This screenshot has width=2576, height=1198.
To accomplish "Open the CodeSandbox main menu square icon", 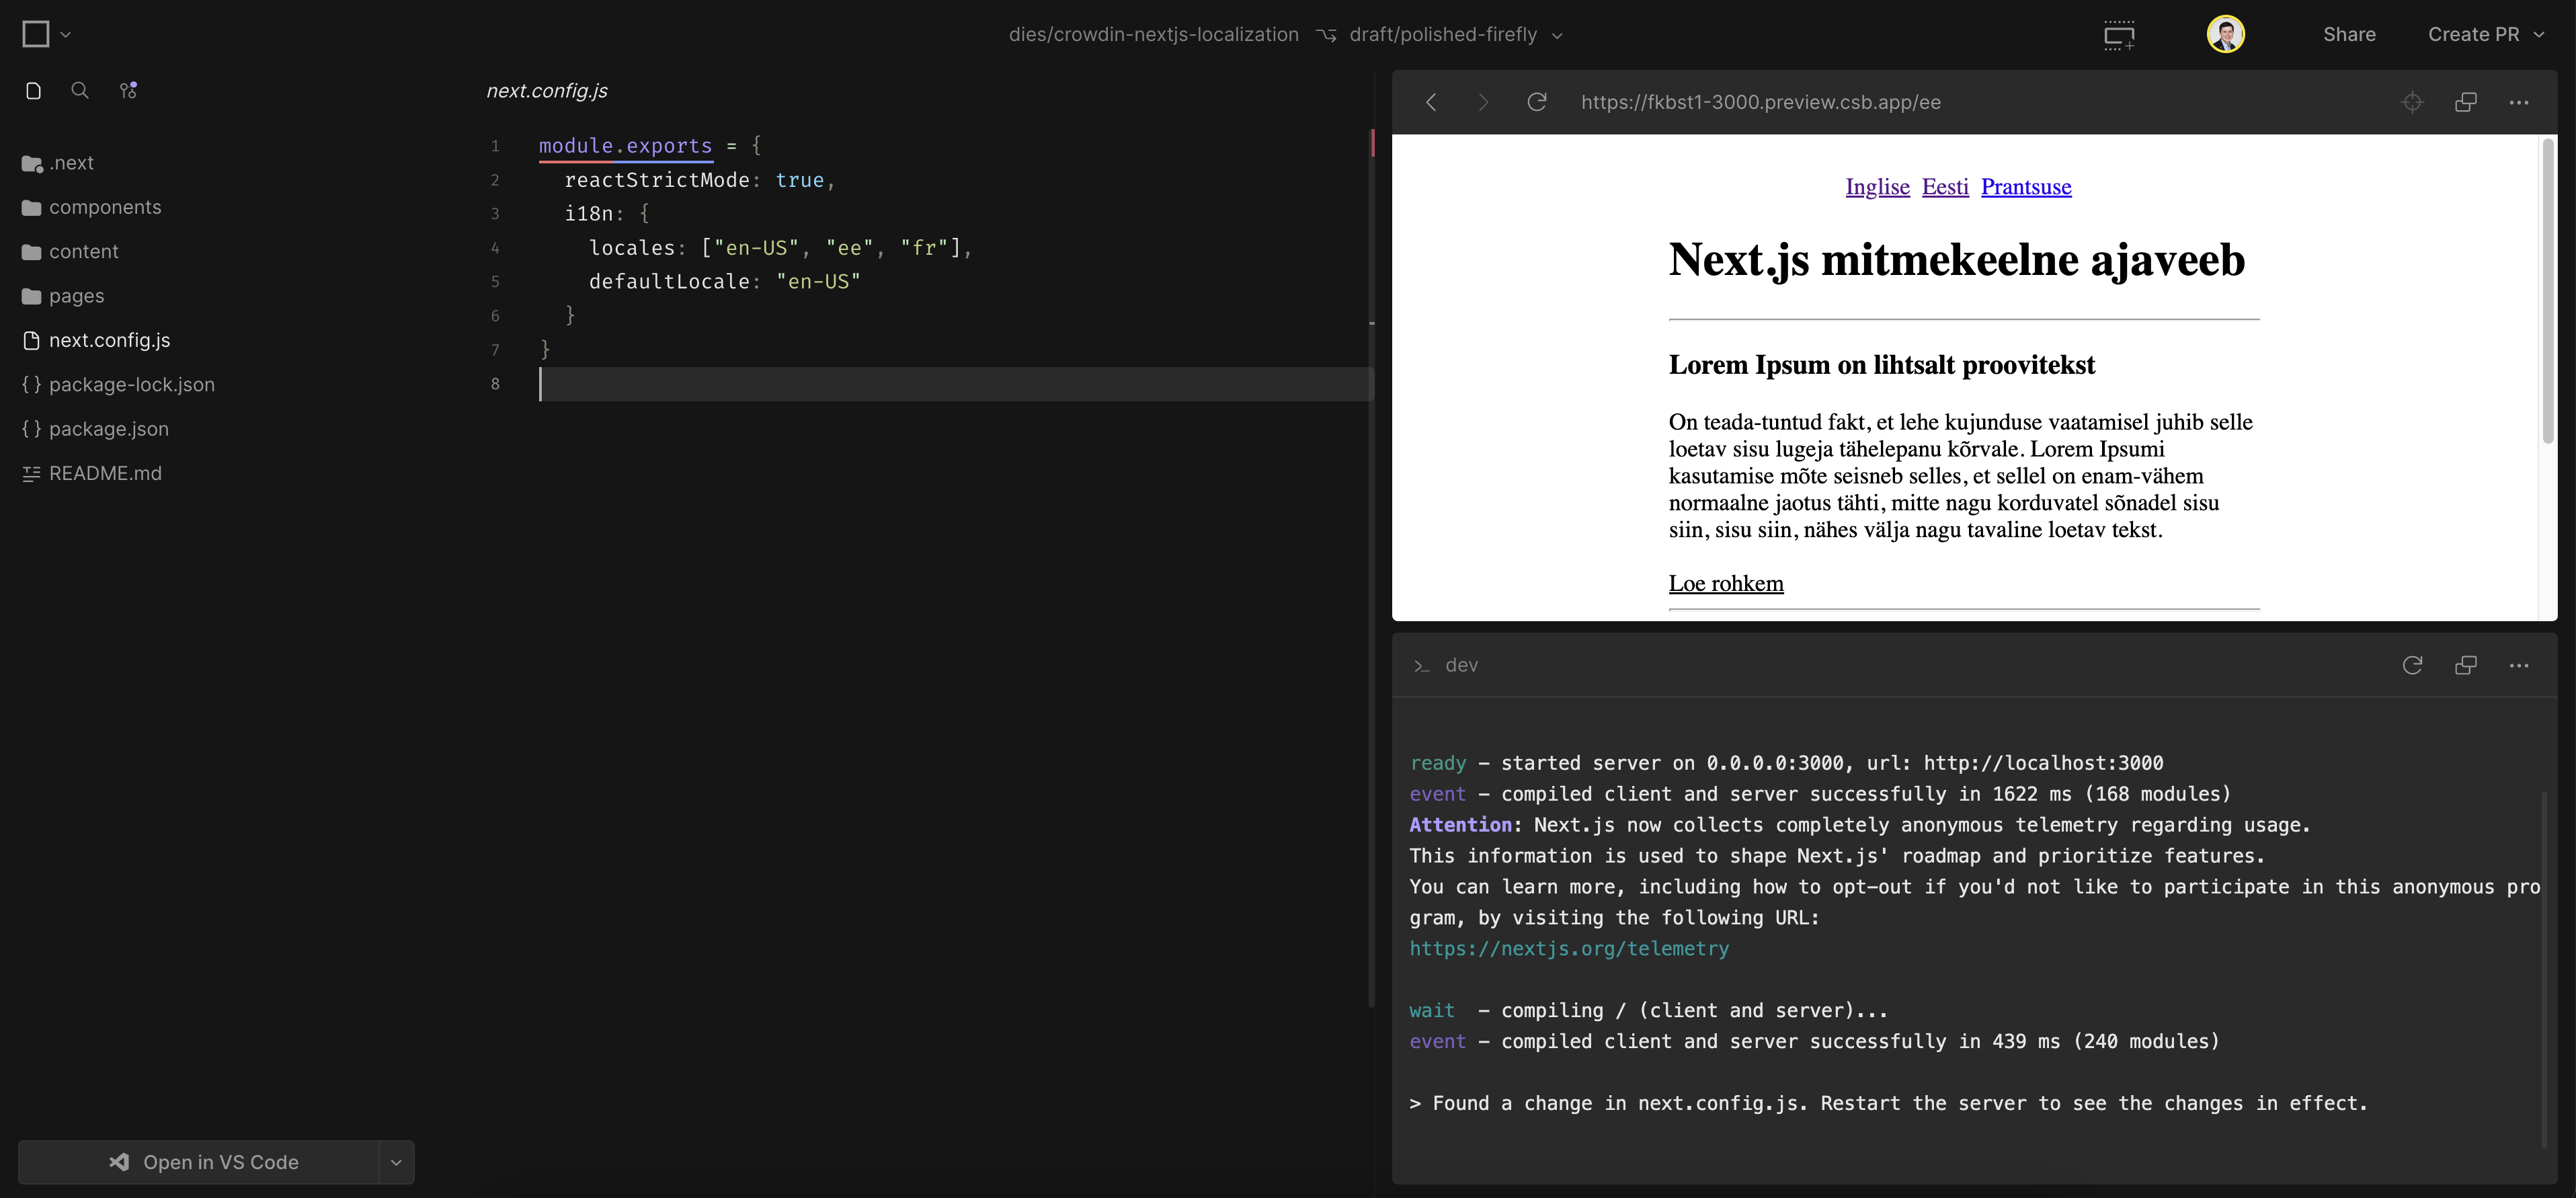I will (36, 34).
